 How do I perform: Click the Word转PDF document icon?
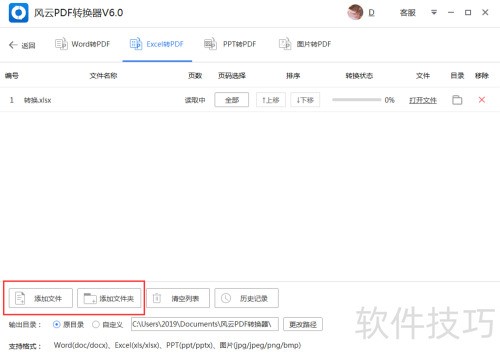click(x=61, y=44)
